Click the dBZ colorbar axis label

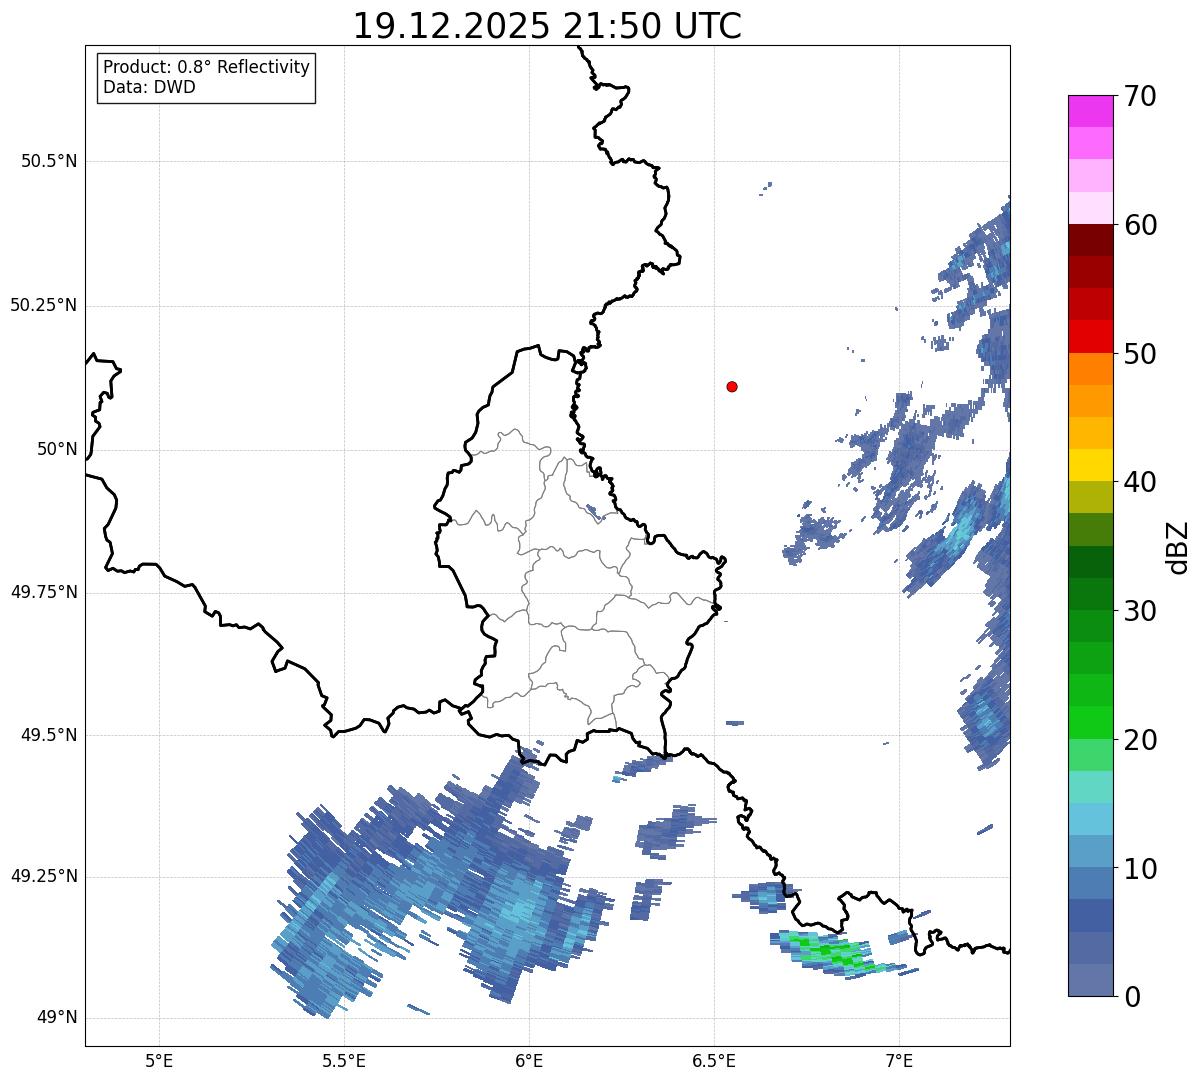pos(1178,546)
